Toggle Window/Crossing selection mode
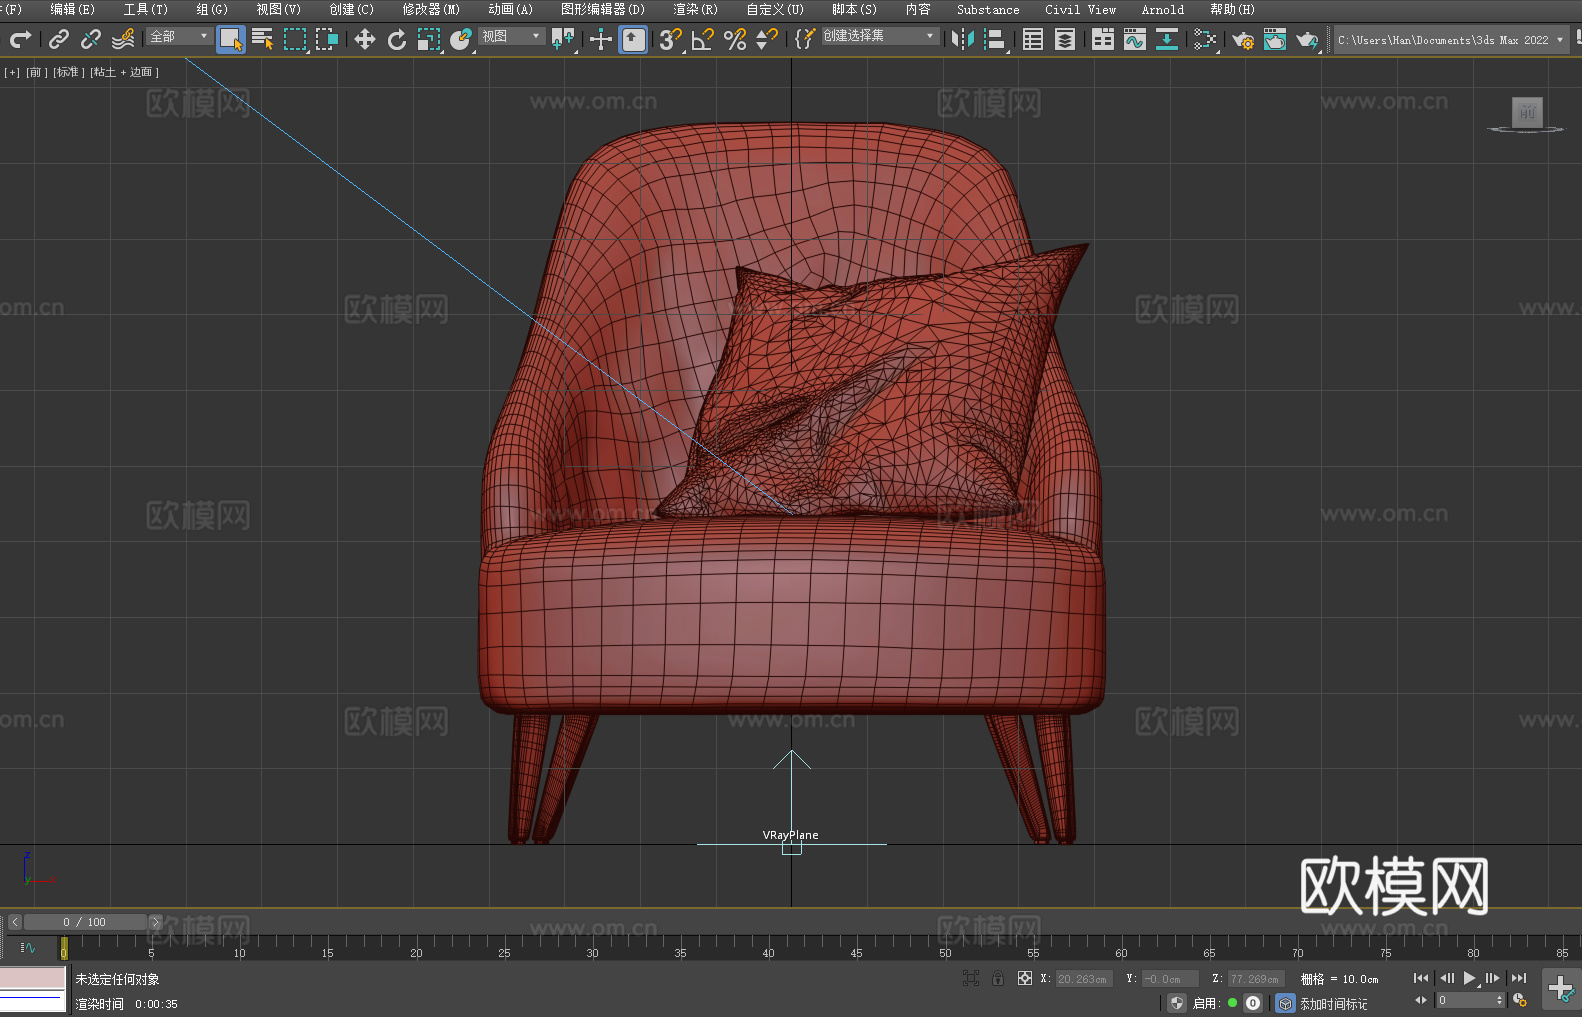The image size is (1582, 1017). click(x=327, y=39)
